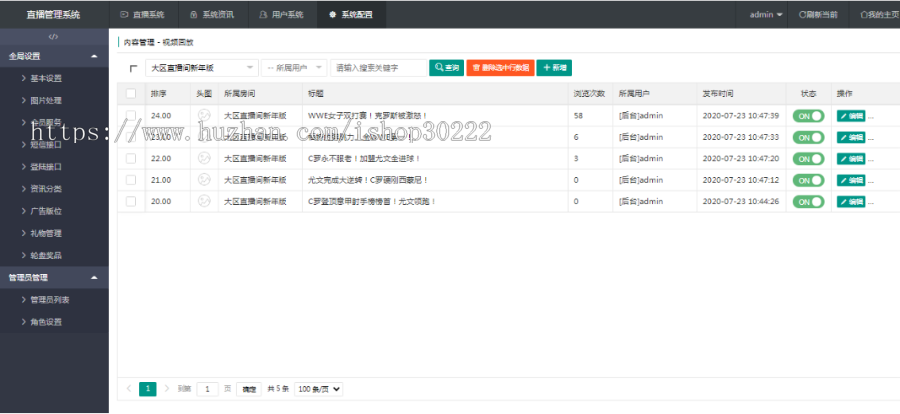Click the orange 删除选中行数据 button
The image size is (900, 414).
pyautogui.click(x=499, y=68)
